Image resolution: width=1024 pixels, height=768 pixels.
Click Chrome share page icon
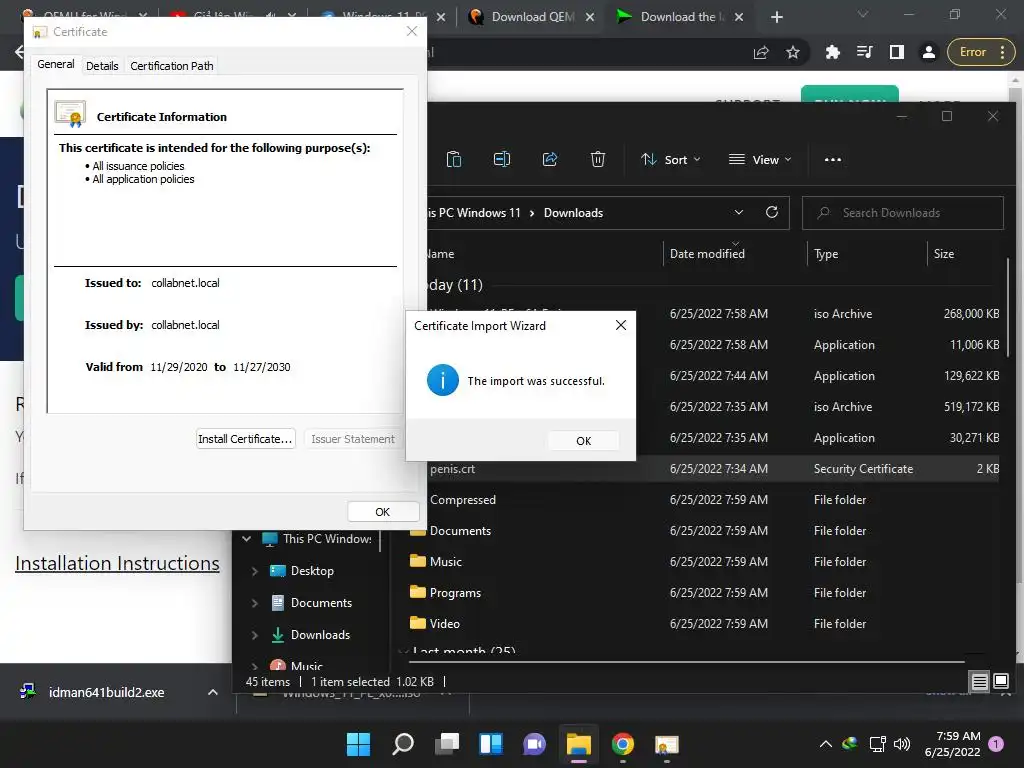click(761, 52)
